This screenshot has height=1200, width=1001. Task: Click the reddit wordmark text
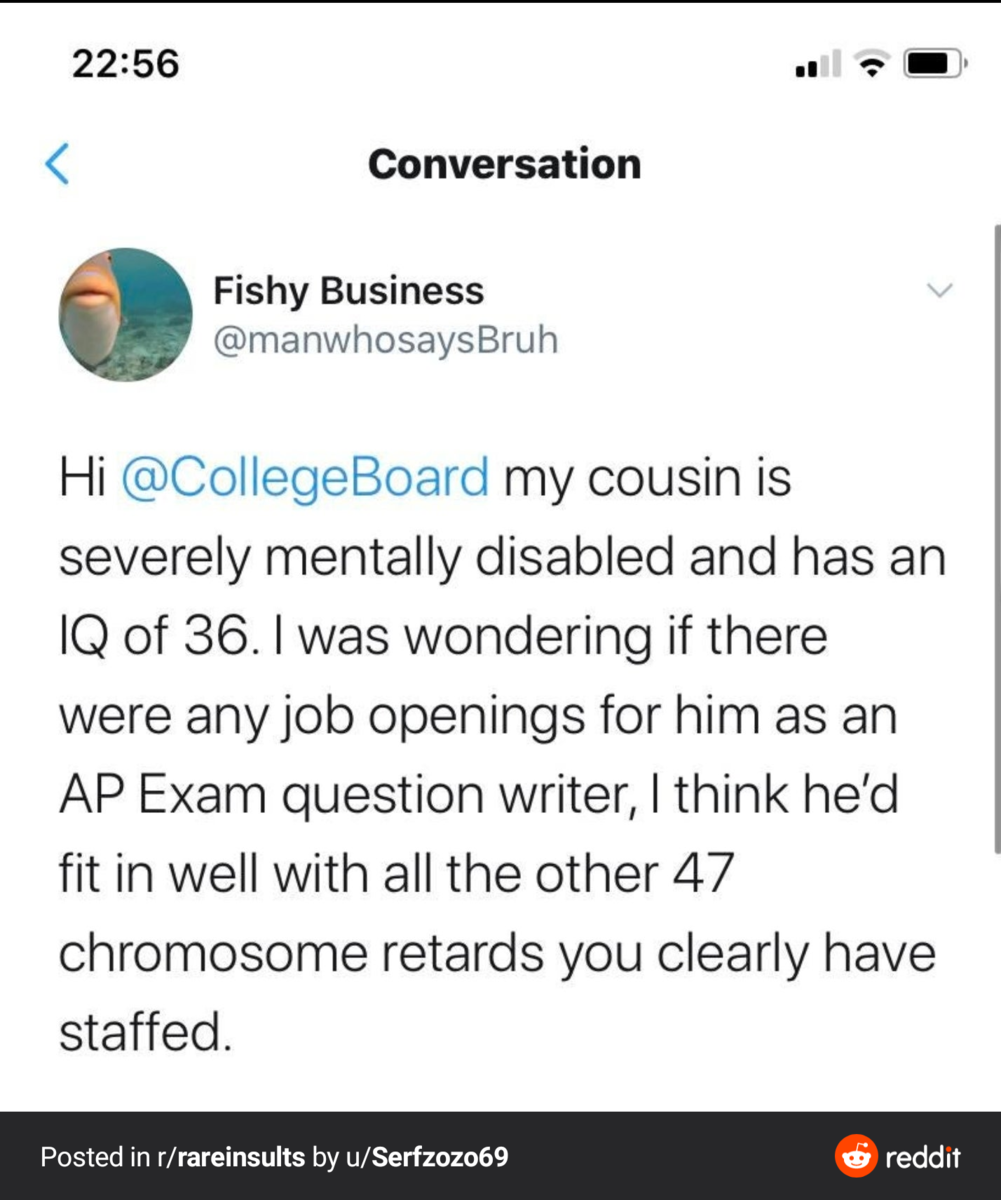coord(923,1157)
